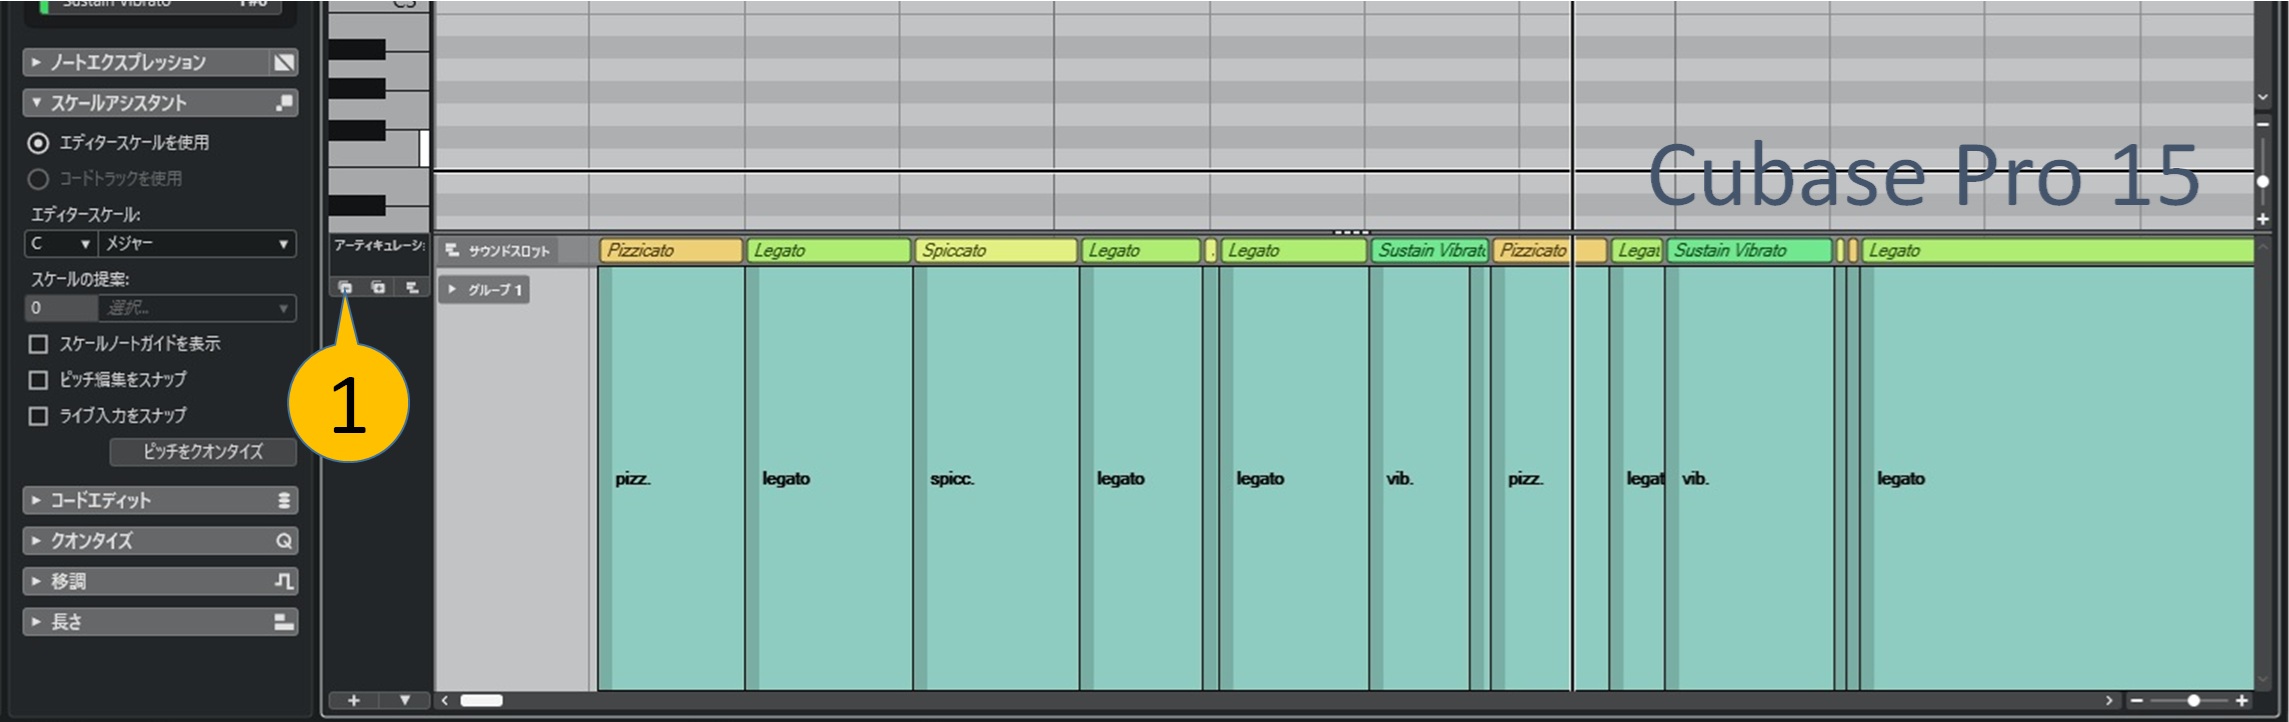Open the root note C dropdown

pos(60,244)
